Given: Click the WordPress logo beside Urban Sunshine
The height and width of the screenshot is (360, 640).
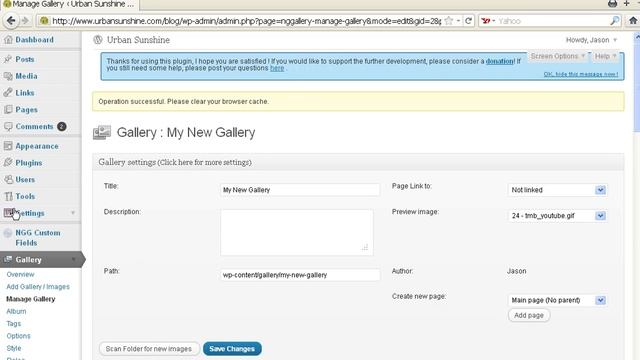Looking at the screenshot, I should click(98, 40).
